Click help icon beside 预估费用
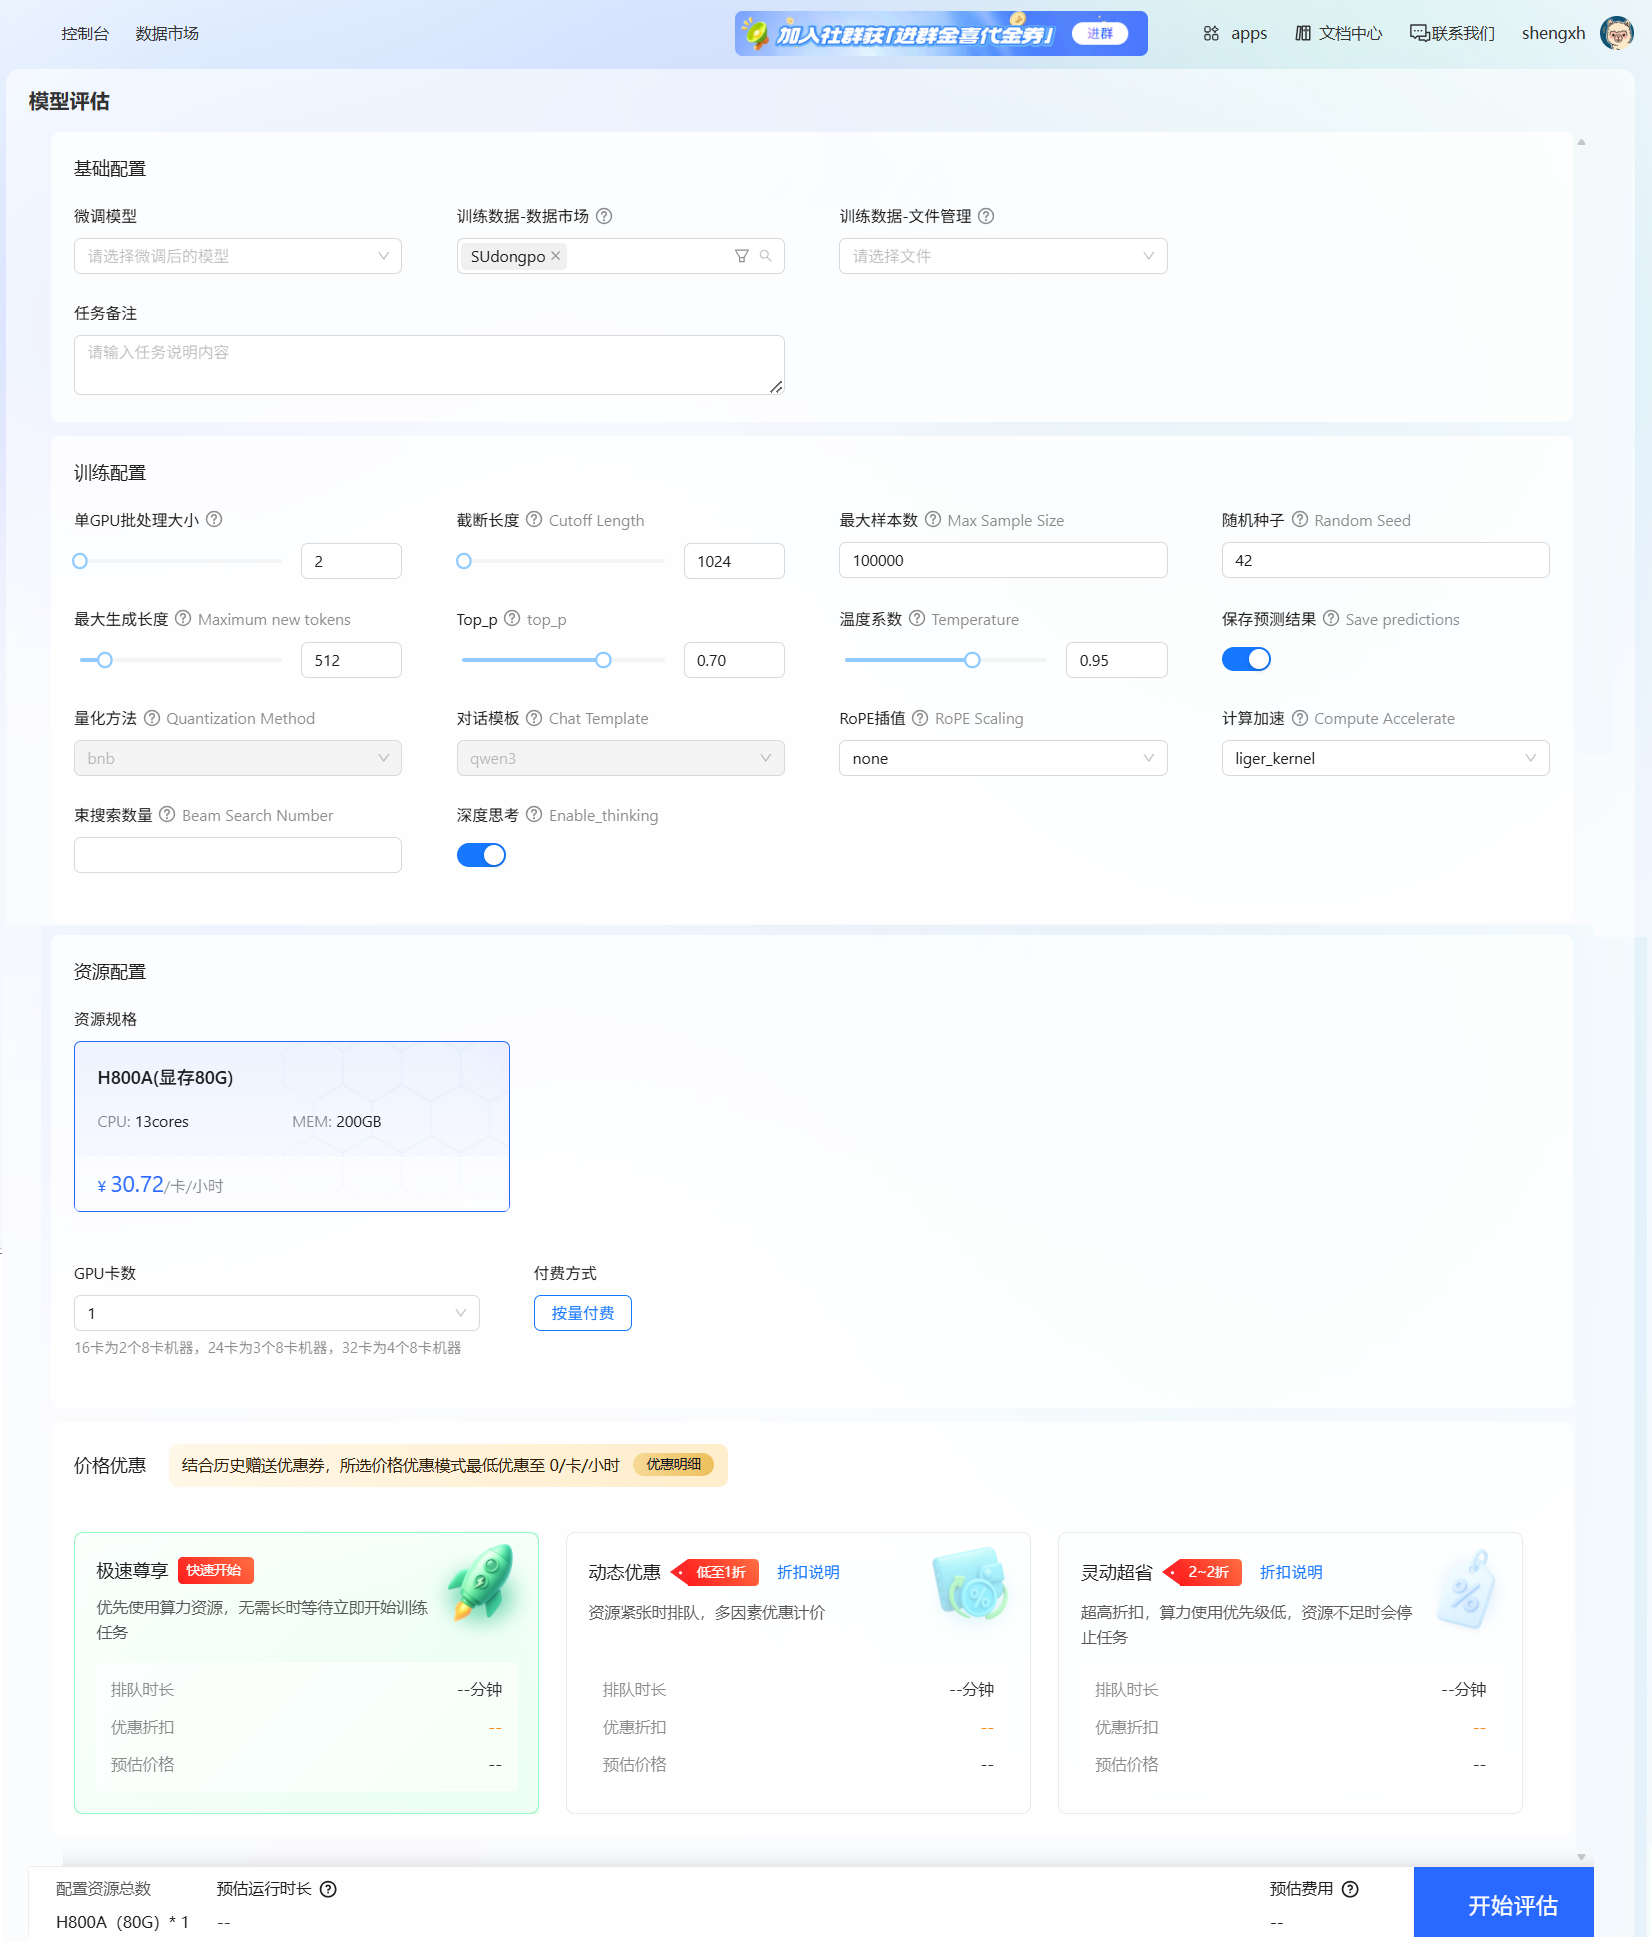 click(x=1350, y=1889)
